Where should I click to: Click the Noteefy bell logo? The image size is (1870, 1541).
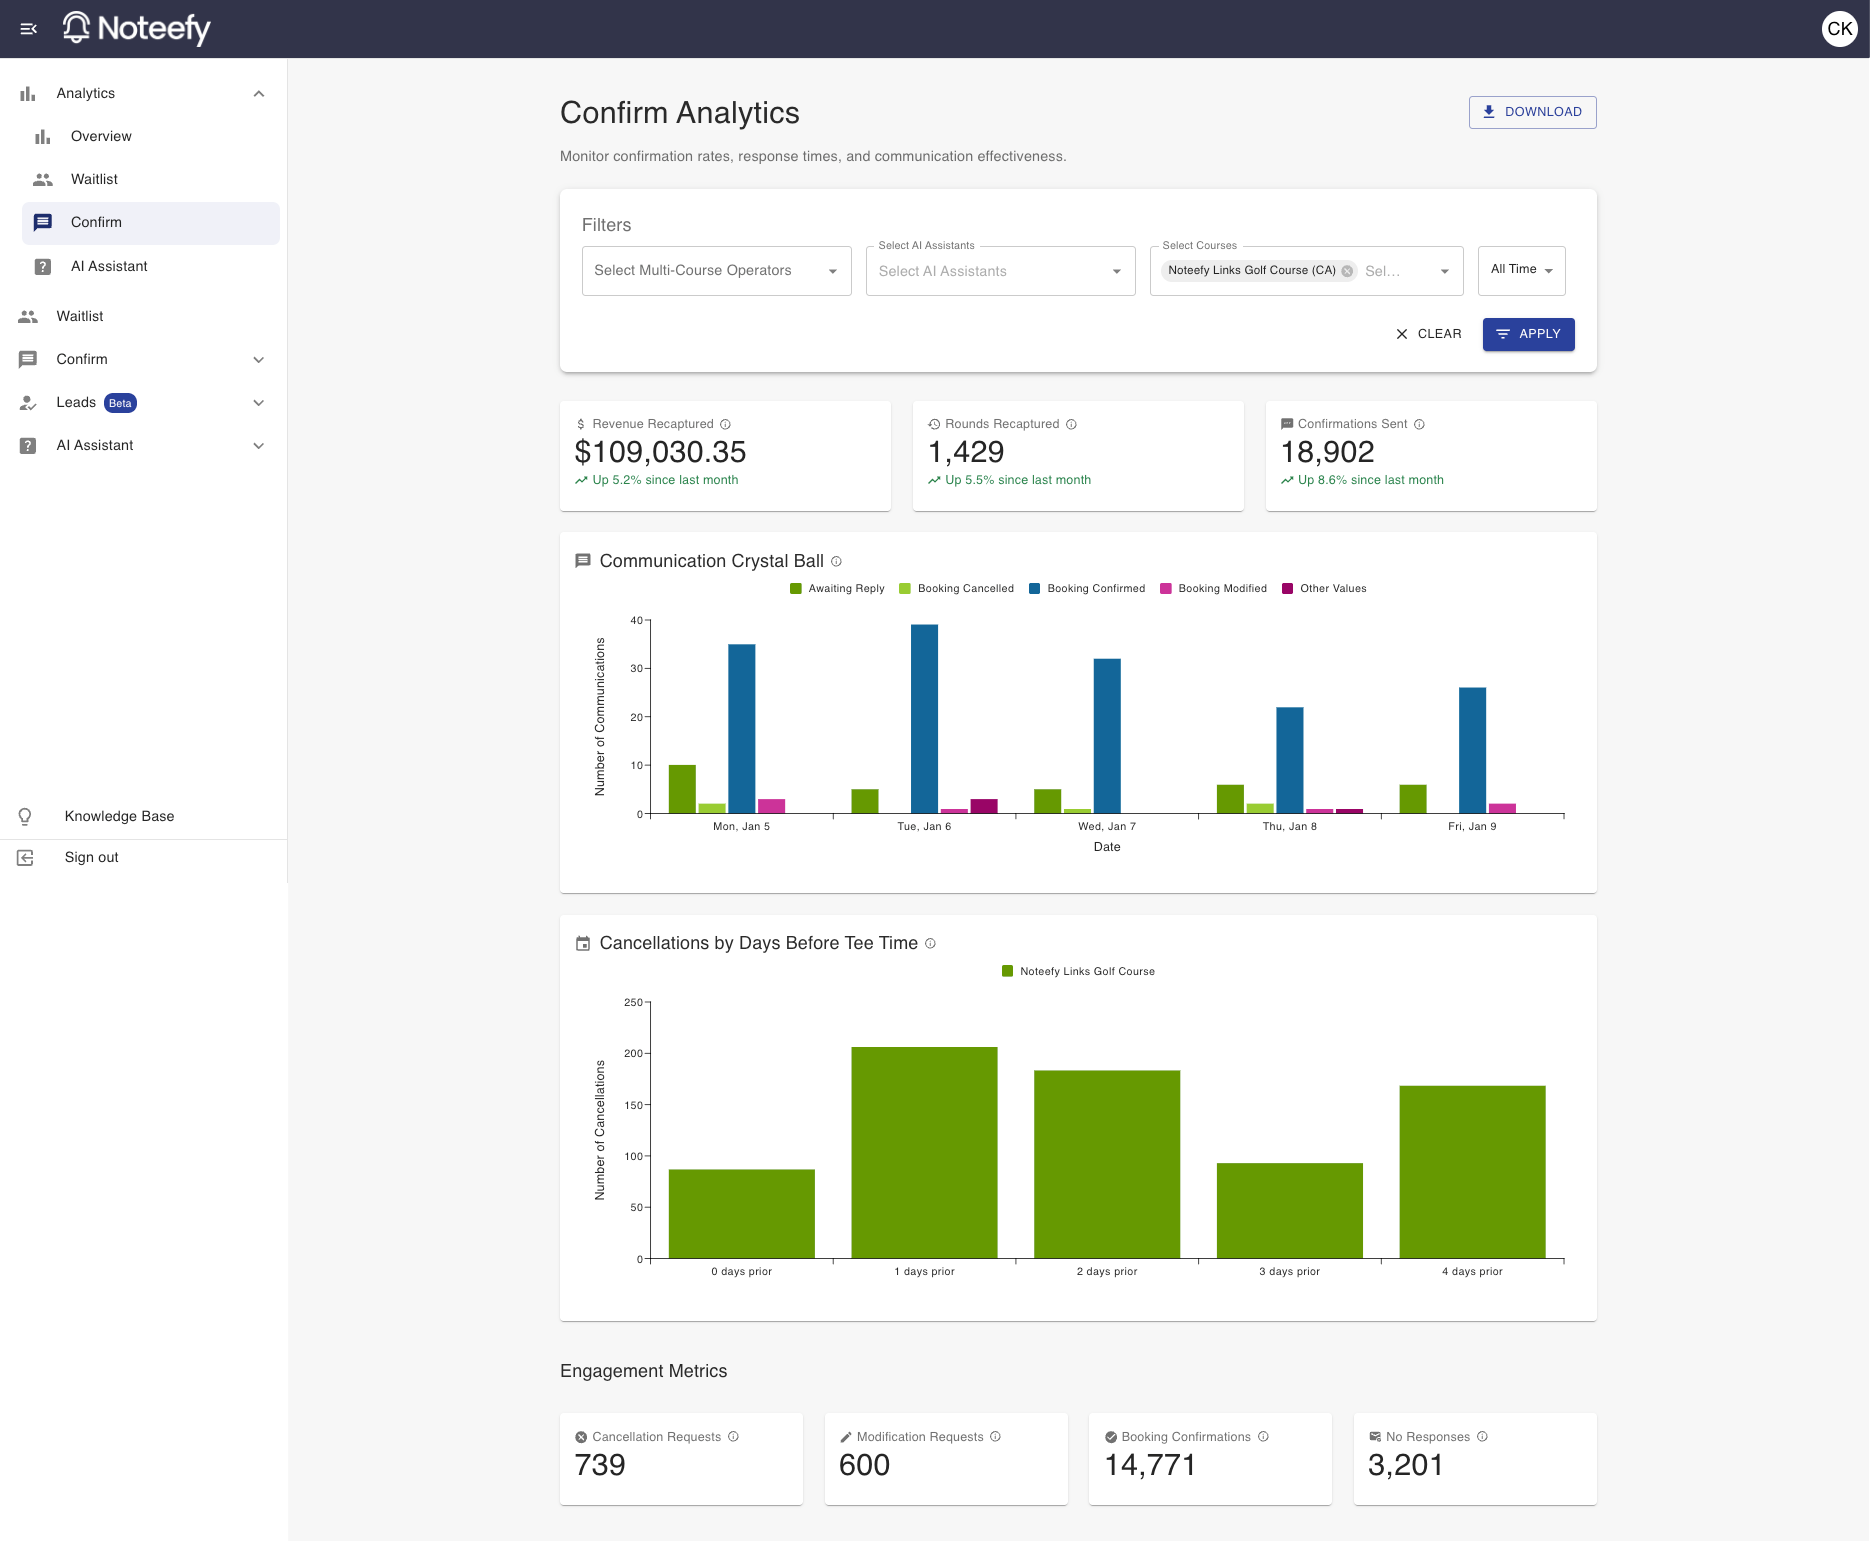pyautogui.click(x=76, y=28)
